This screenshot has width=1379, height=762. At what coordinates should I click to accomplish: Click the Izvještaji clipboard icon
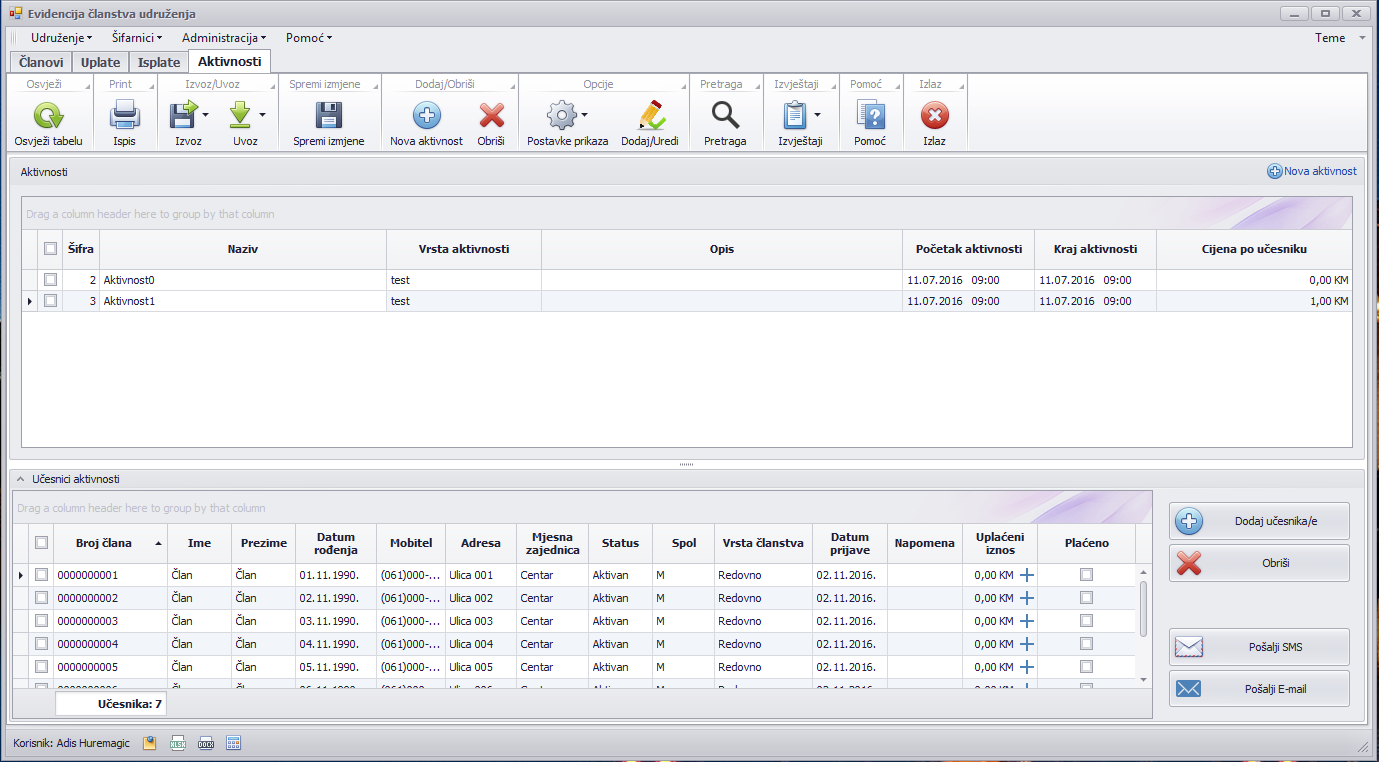[x=795, y=116]
